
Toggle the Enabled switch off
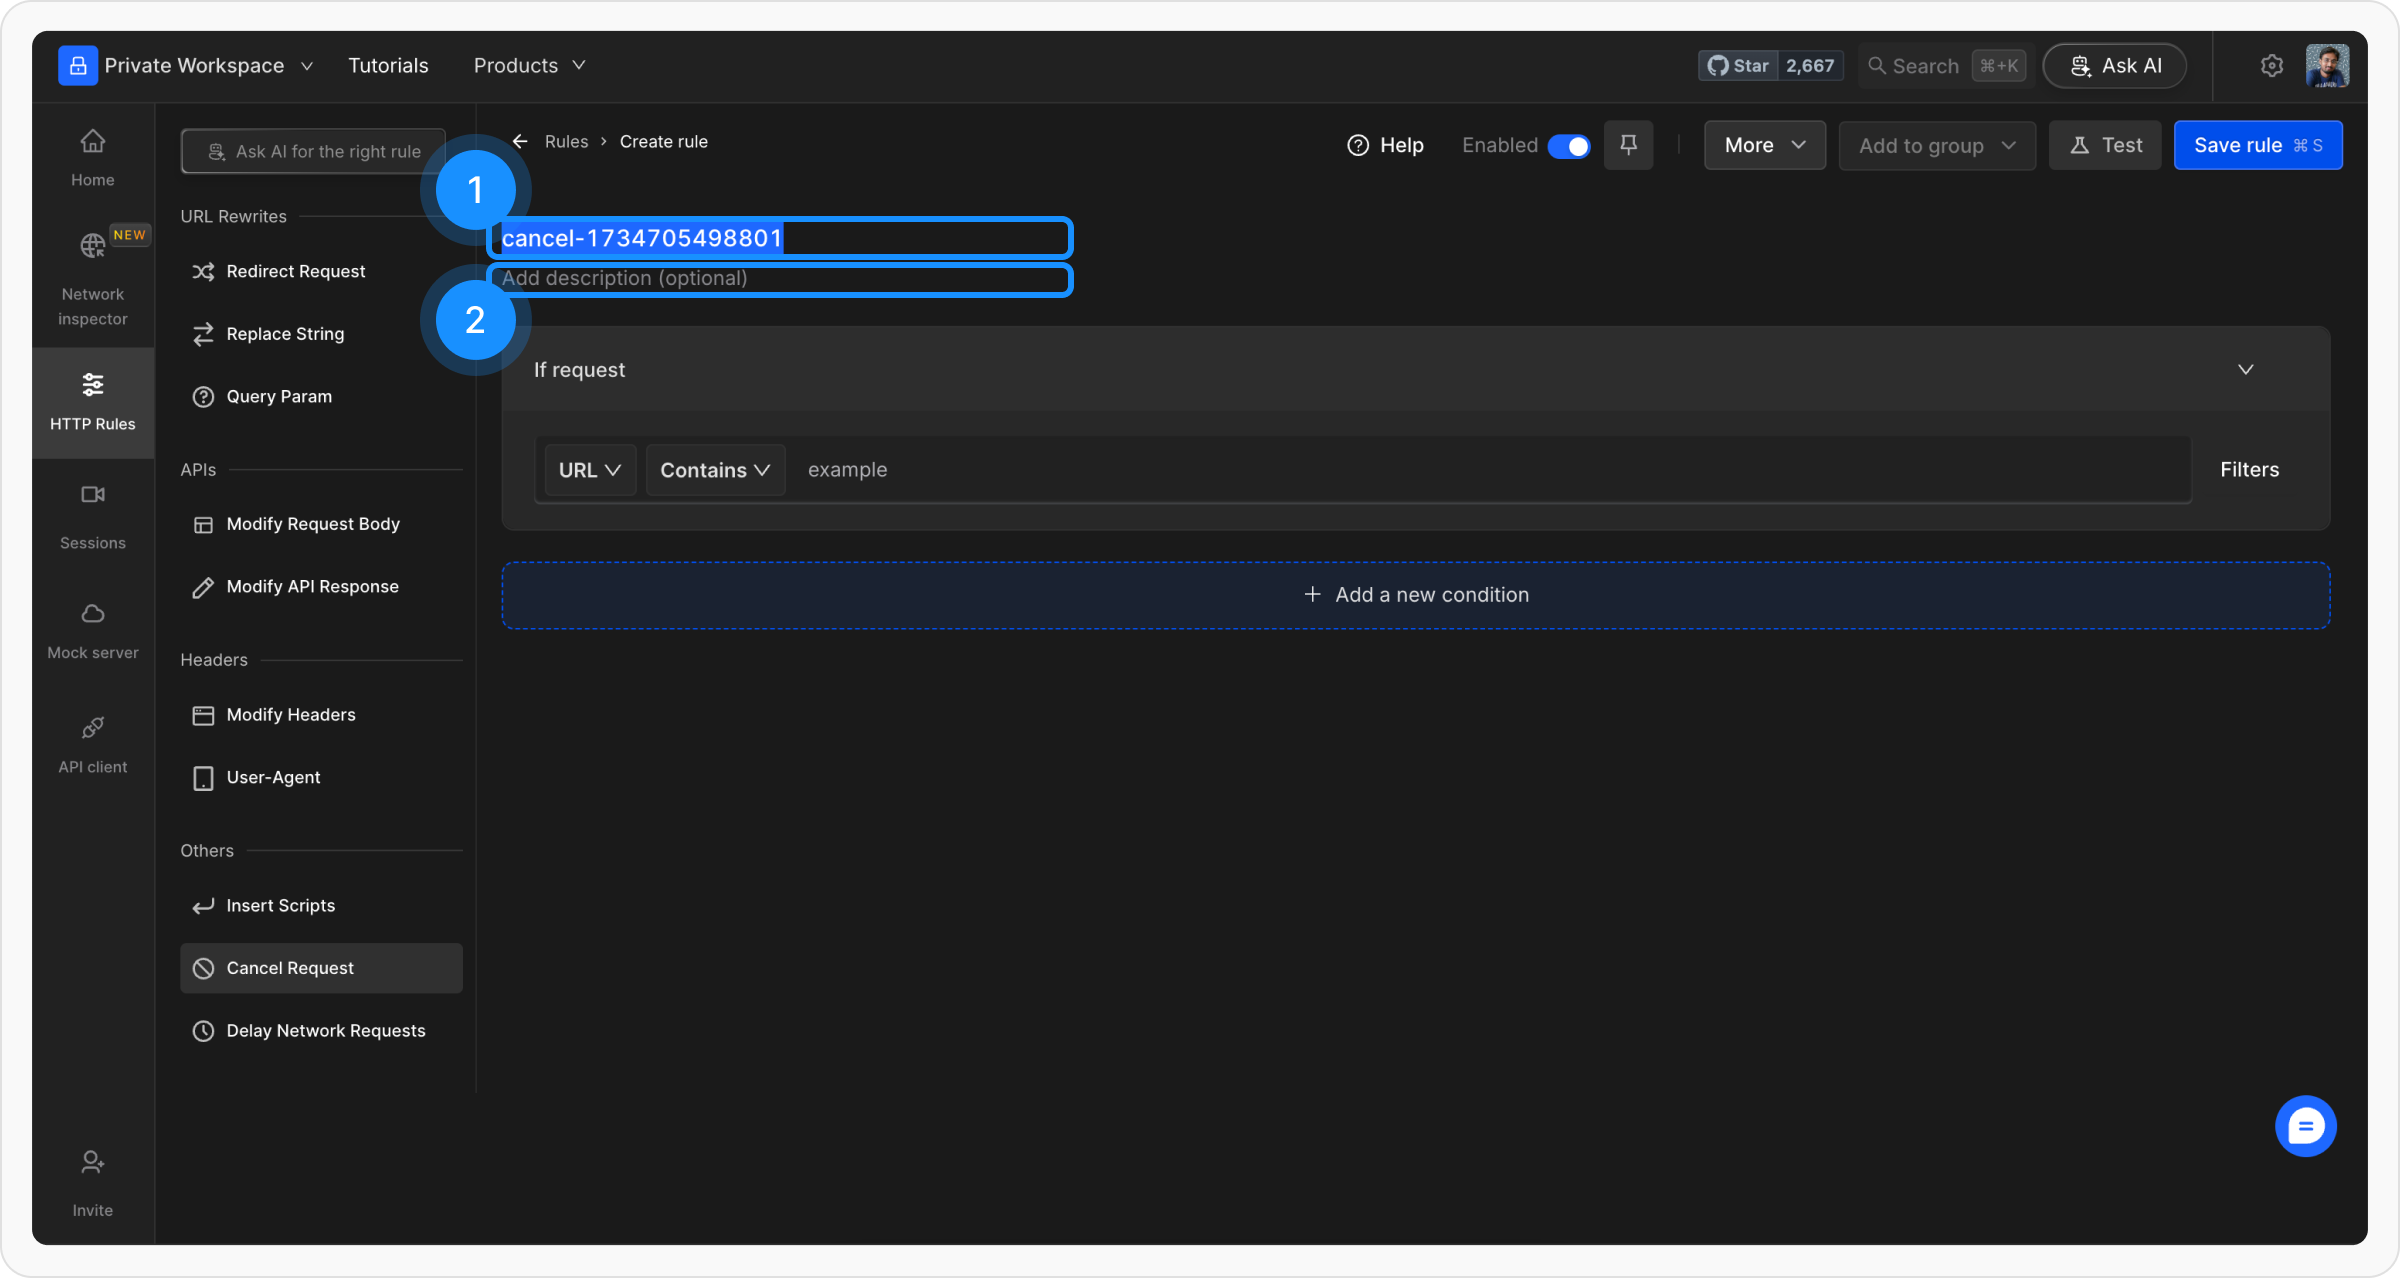click(1568, 146)
